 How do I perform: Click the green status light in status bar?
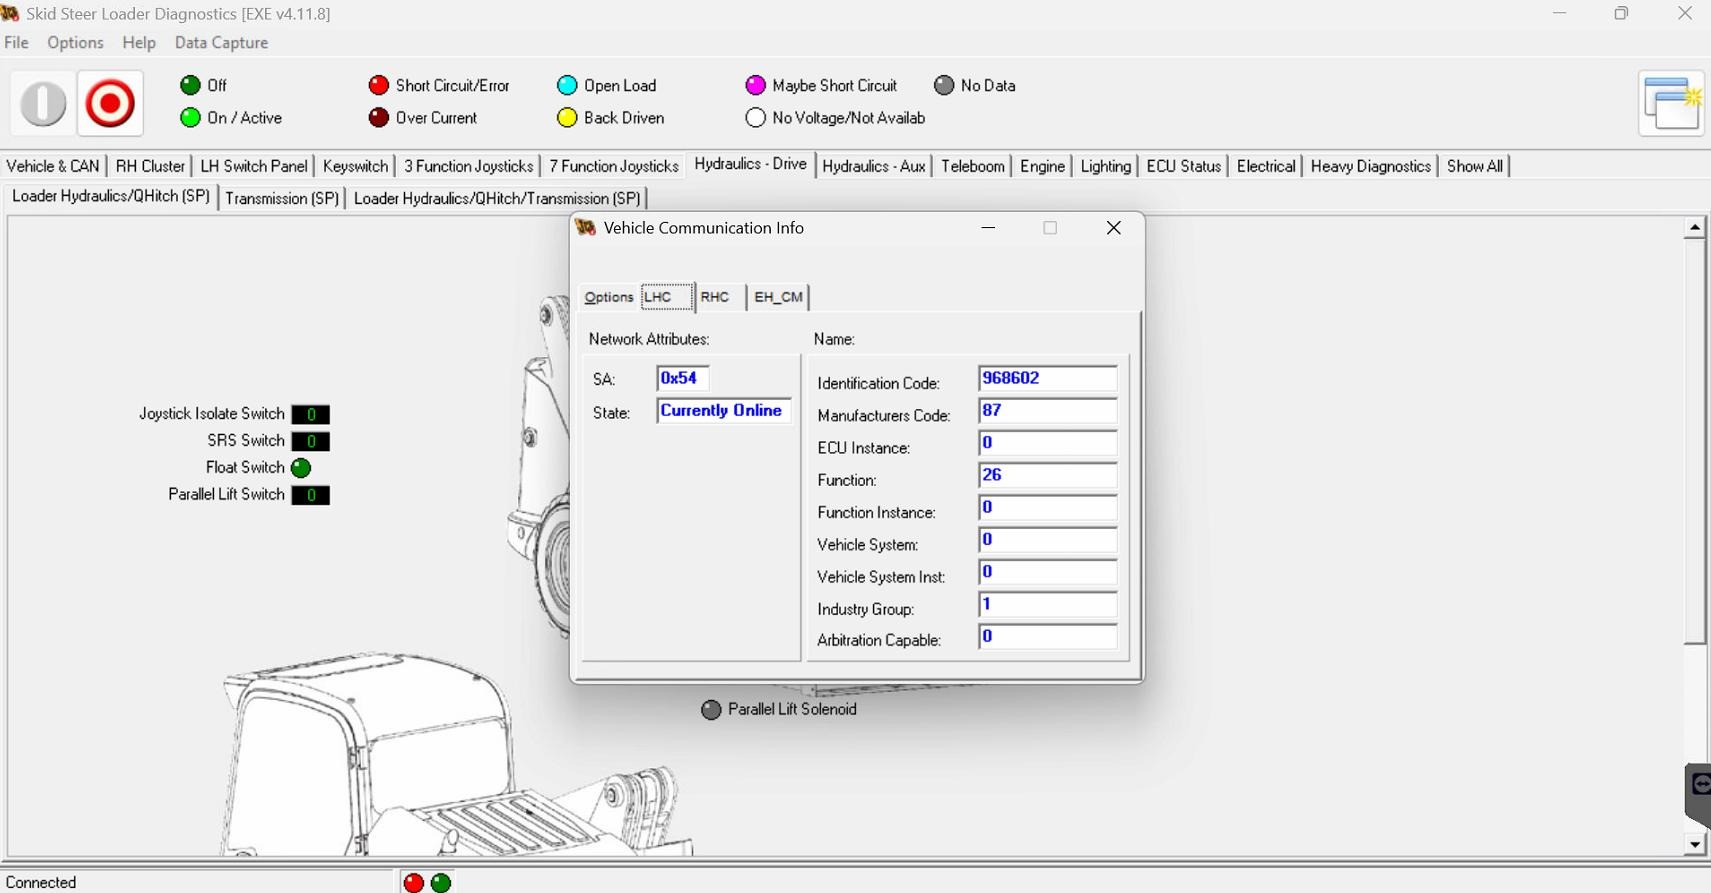point(441,882)
